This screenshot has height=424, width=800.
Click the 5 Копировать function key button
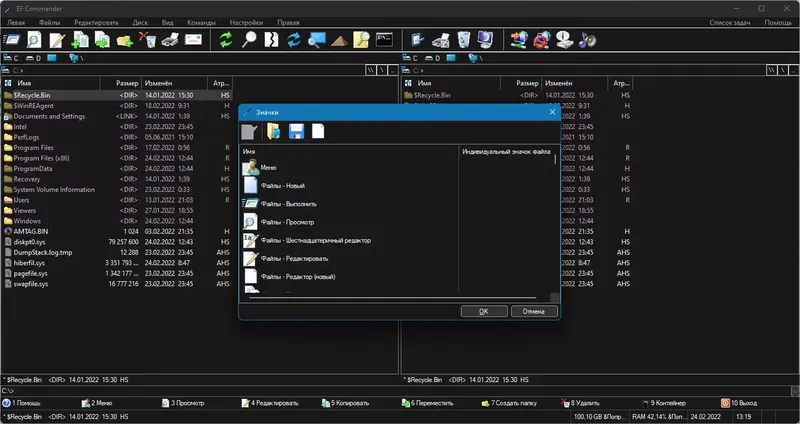[345, 403]
